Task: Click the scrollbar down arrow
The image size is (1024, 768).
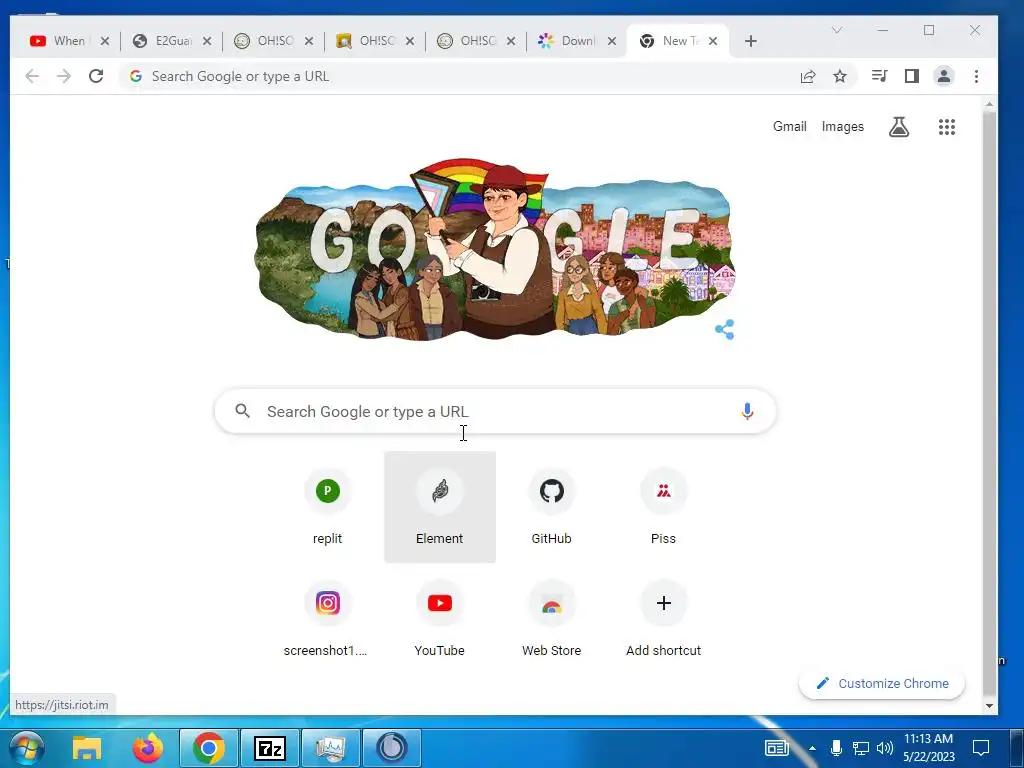Action: pos(989,706)
